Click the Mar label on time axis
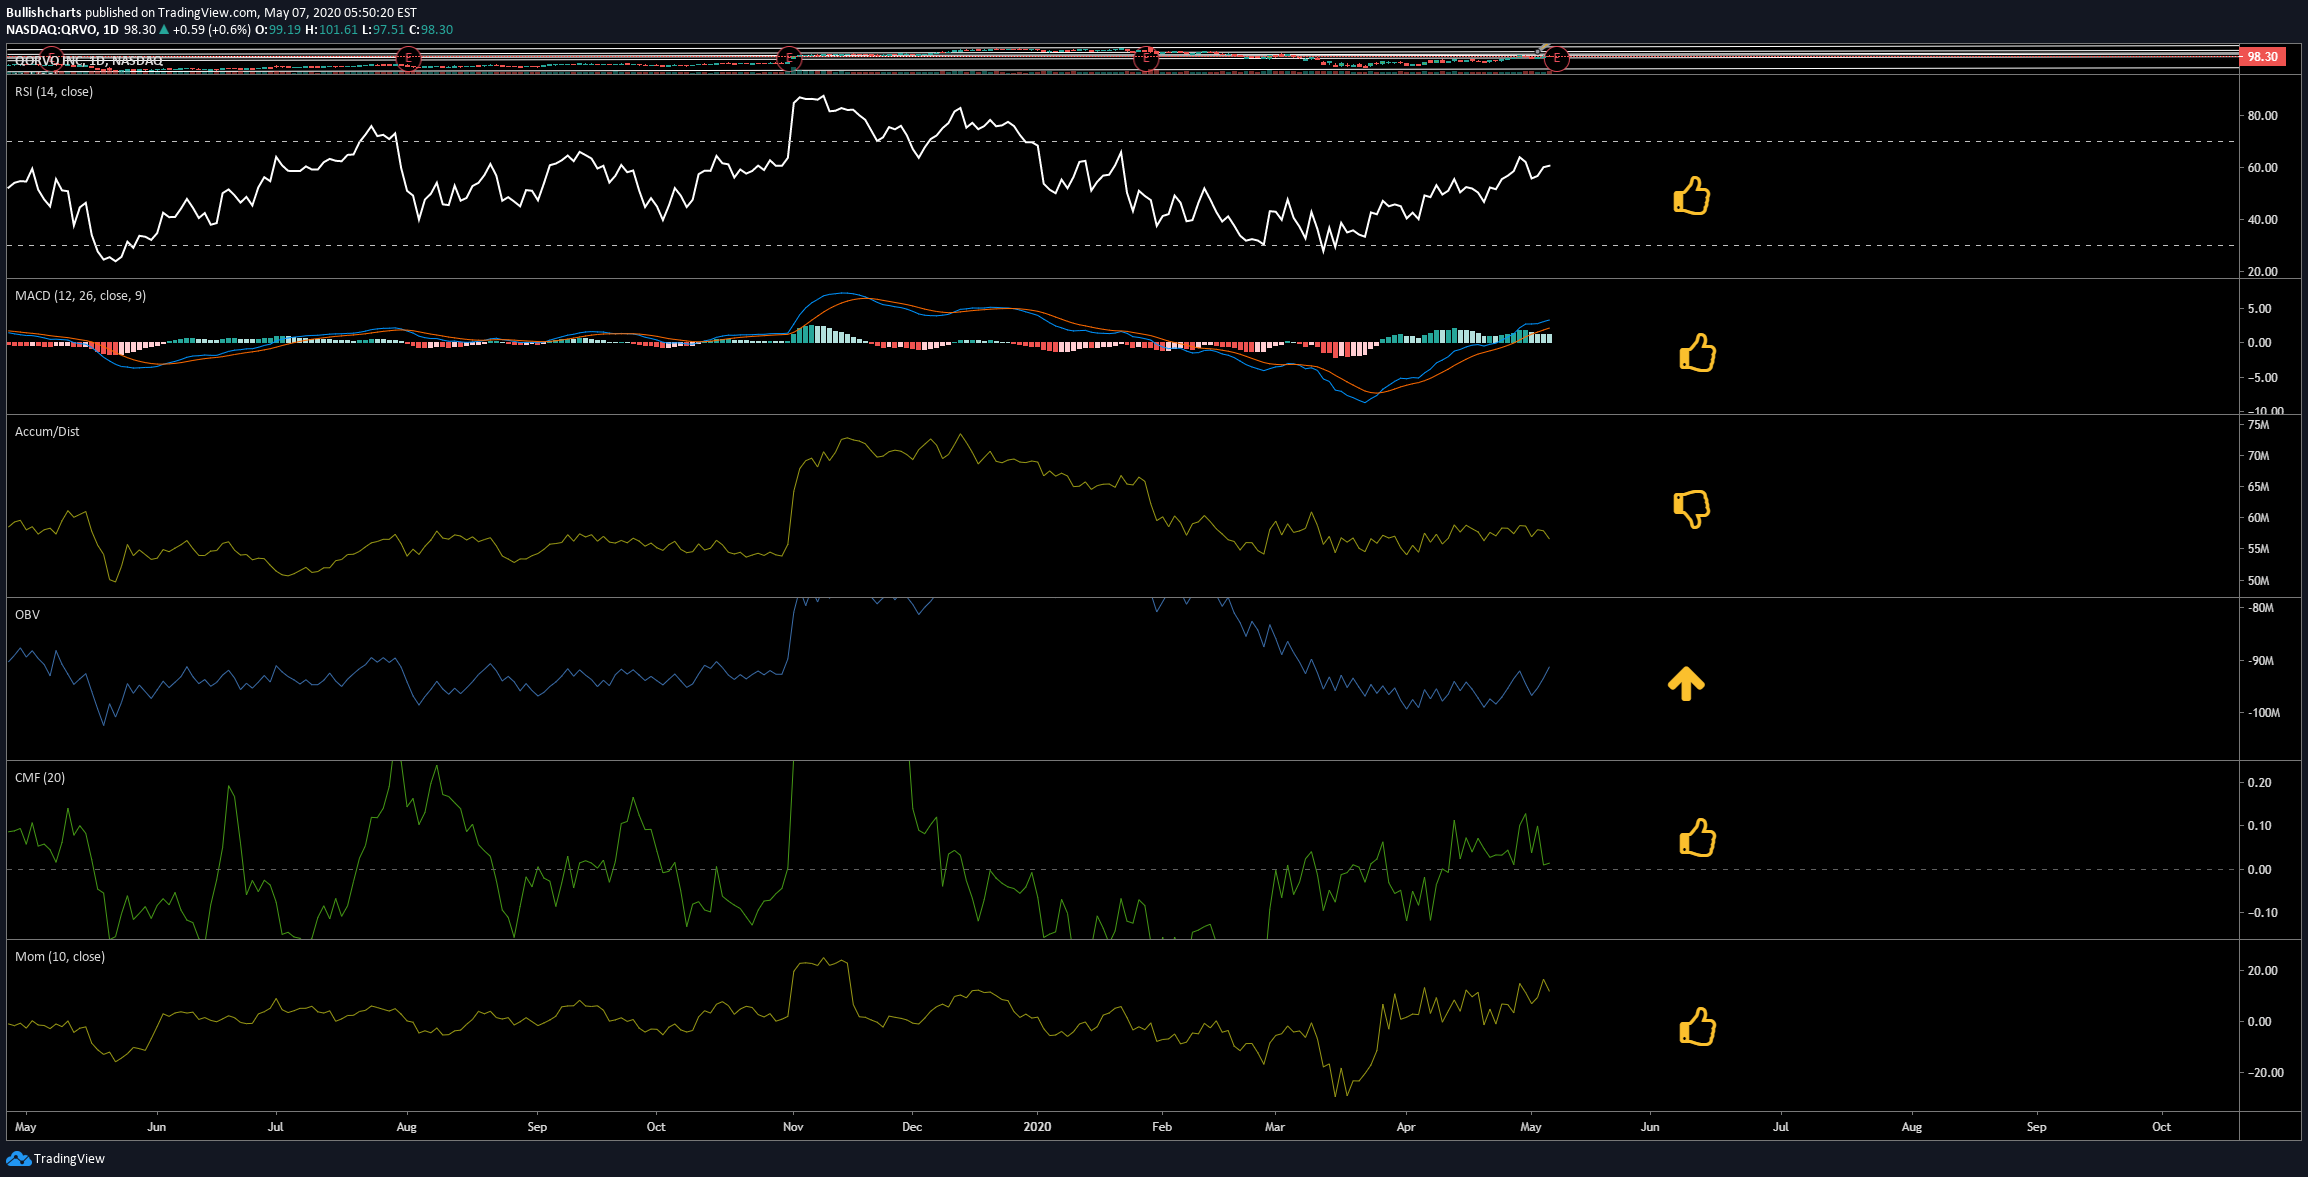 (x=1275, y=1127)
